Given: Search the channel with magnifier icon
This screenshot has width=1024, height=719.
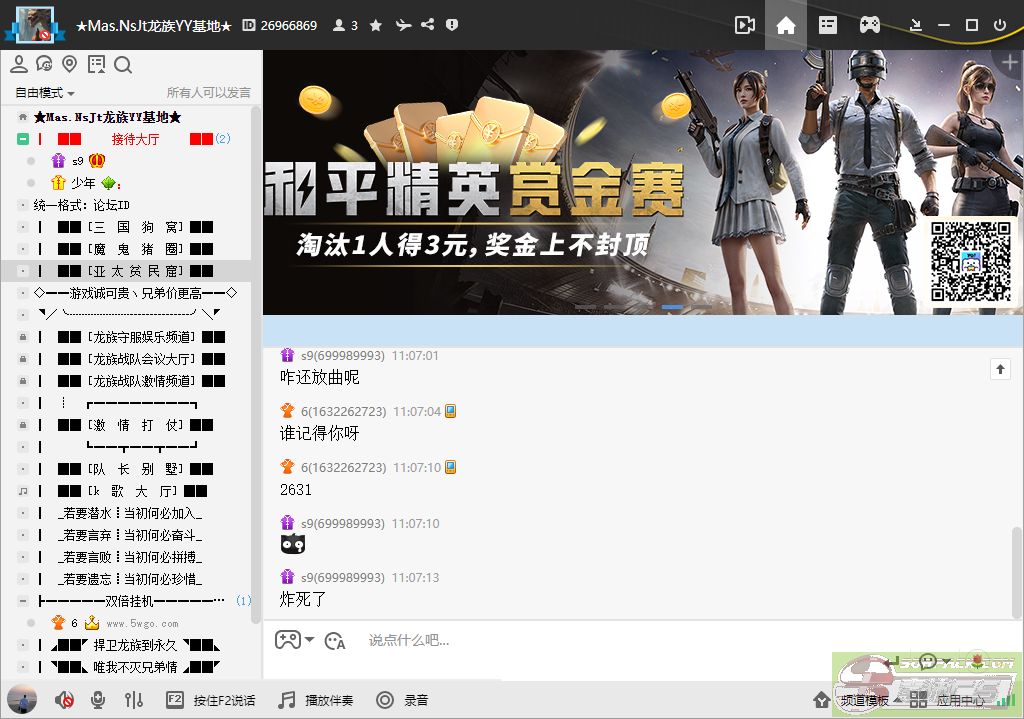Looking at the screenshot, I should click(123, 64).
